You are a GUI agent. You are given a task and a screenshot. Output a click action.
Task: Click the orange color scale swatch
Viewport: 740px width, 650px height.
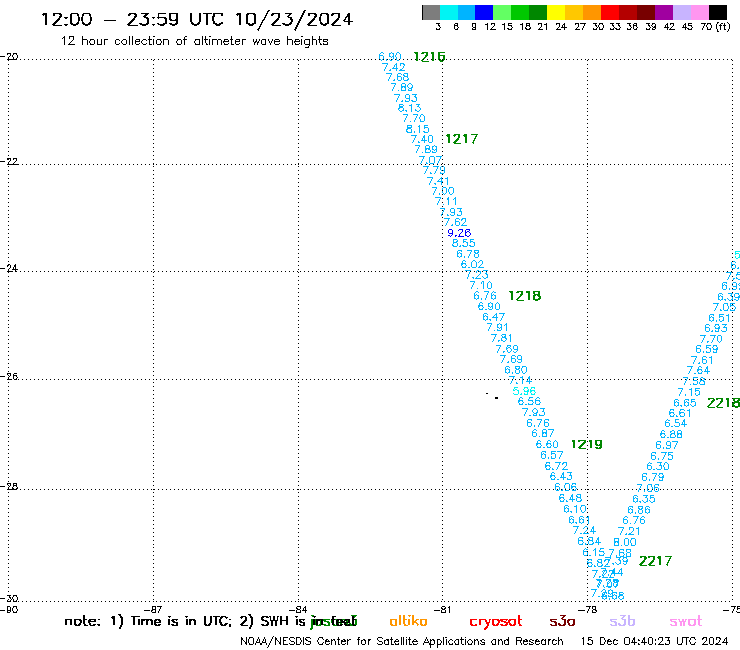pos(592,12)
